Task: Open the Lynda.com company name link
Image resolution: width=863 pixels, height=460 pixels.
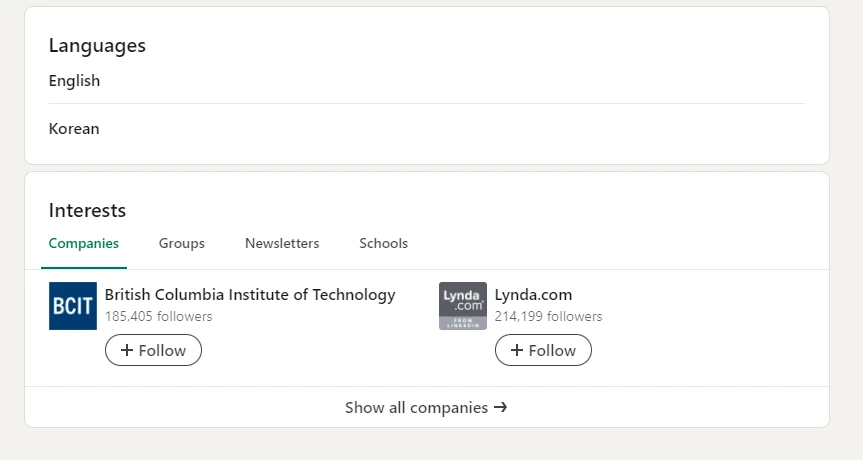Action: pos(533,295)
